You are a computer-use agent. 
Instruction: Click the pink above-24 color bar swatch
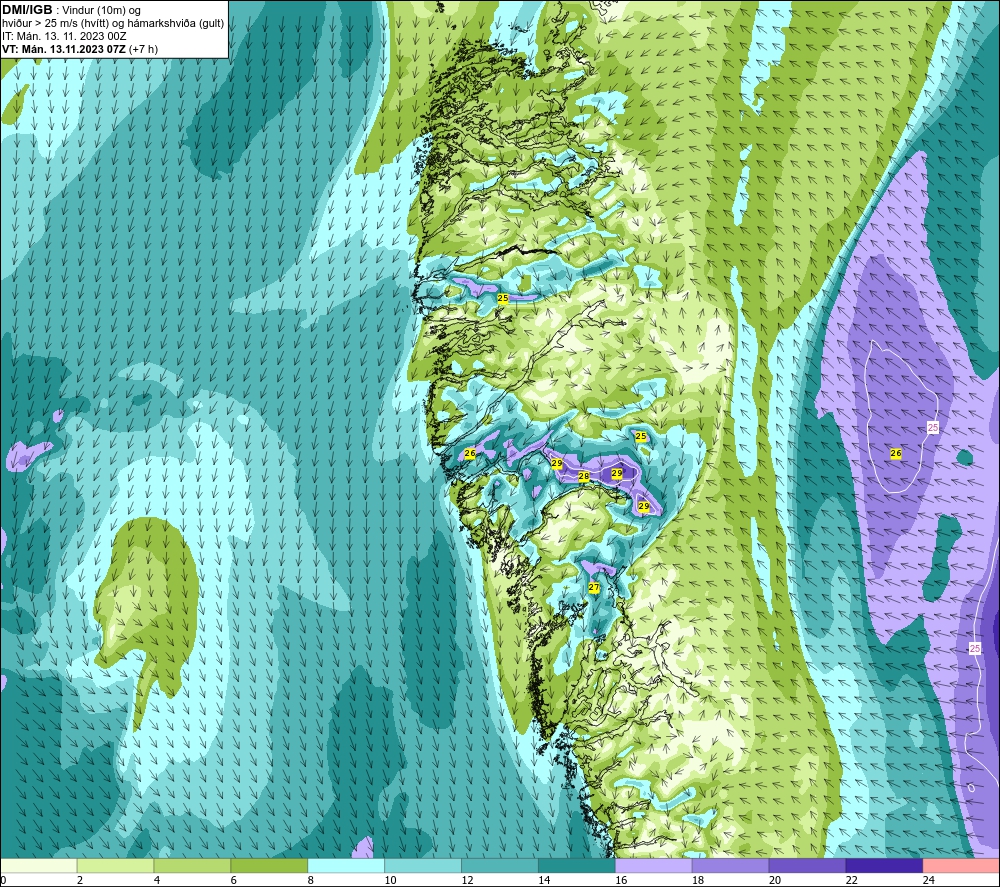961,865
